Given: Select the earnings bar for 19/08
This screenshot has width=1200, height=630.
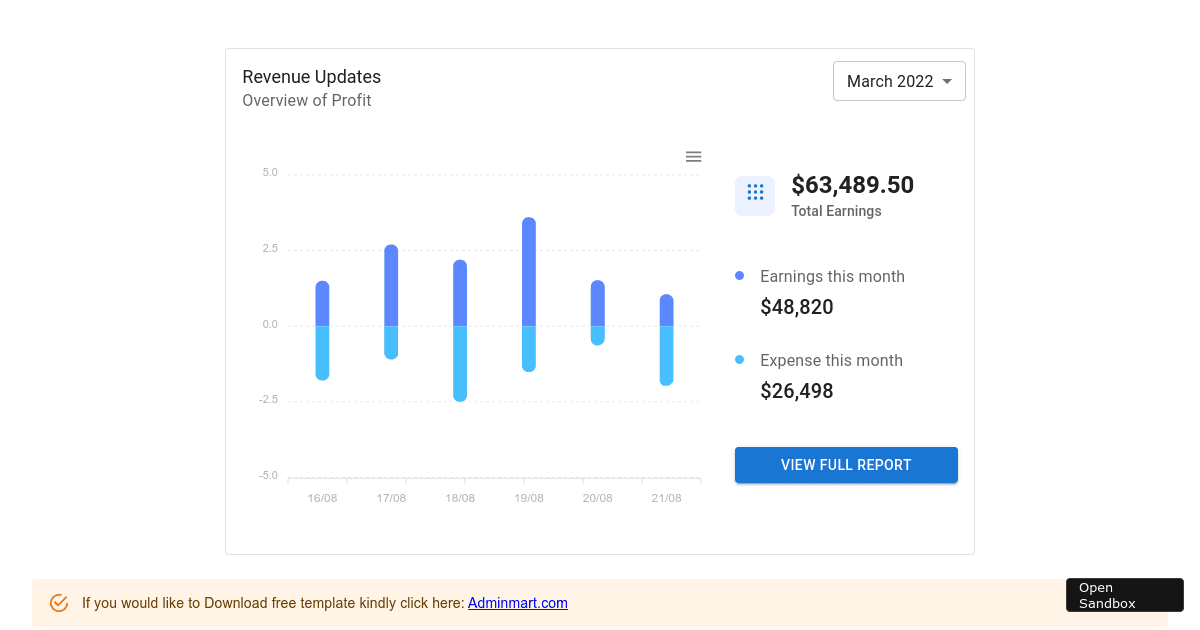Looking at the screenshot, I should 529,271.
